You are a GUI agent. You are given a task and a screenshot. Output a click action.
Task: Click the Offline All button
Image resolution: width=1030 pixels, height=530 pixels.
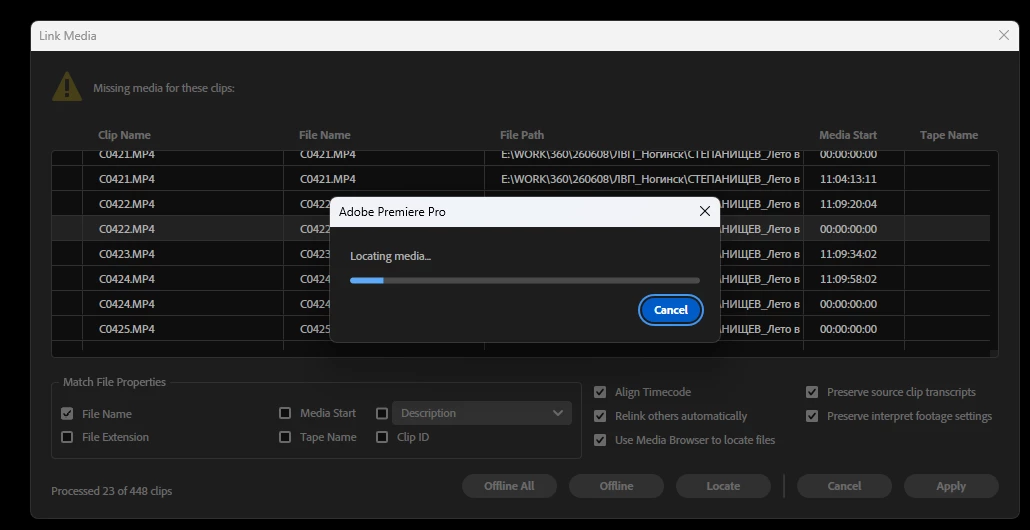tap(509, 486)
